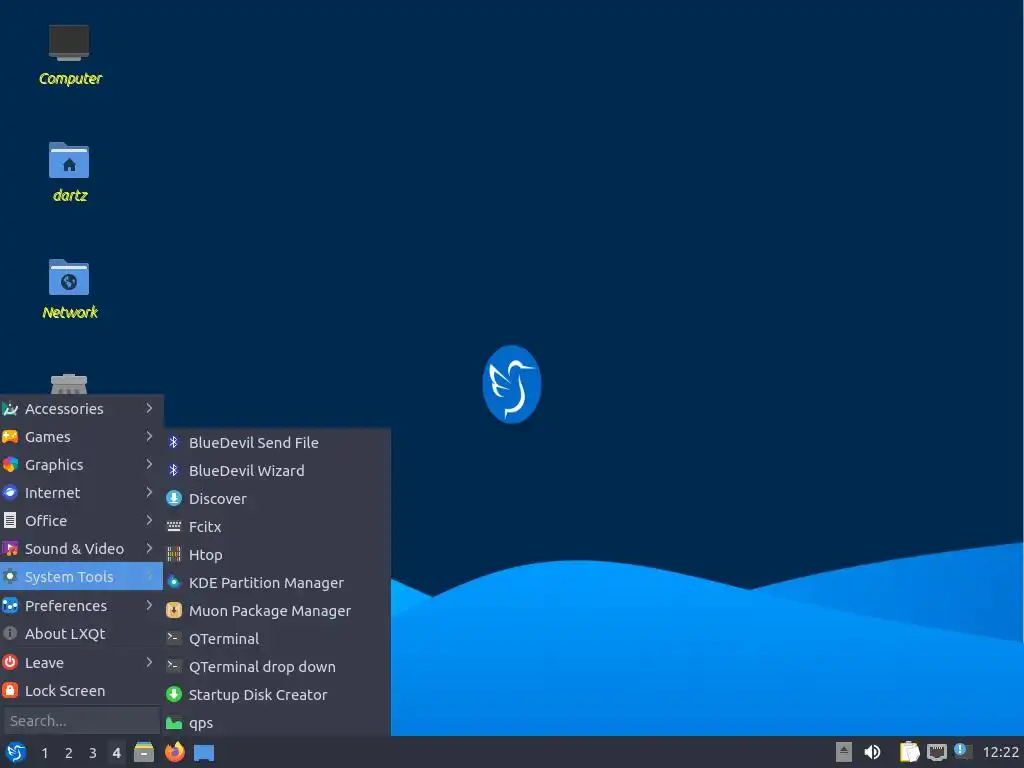Focus the menu Search field
The image size is (1024, 768).
(82, 721)
